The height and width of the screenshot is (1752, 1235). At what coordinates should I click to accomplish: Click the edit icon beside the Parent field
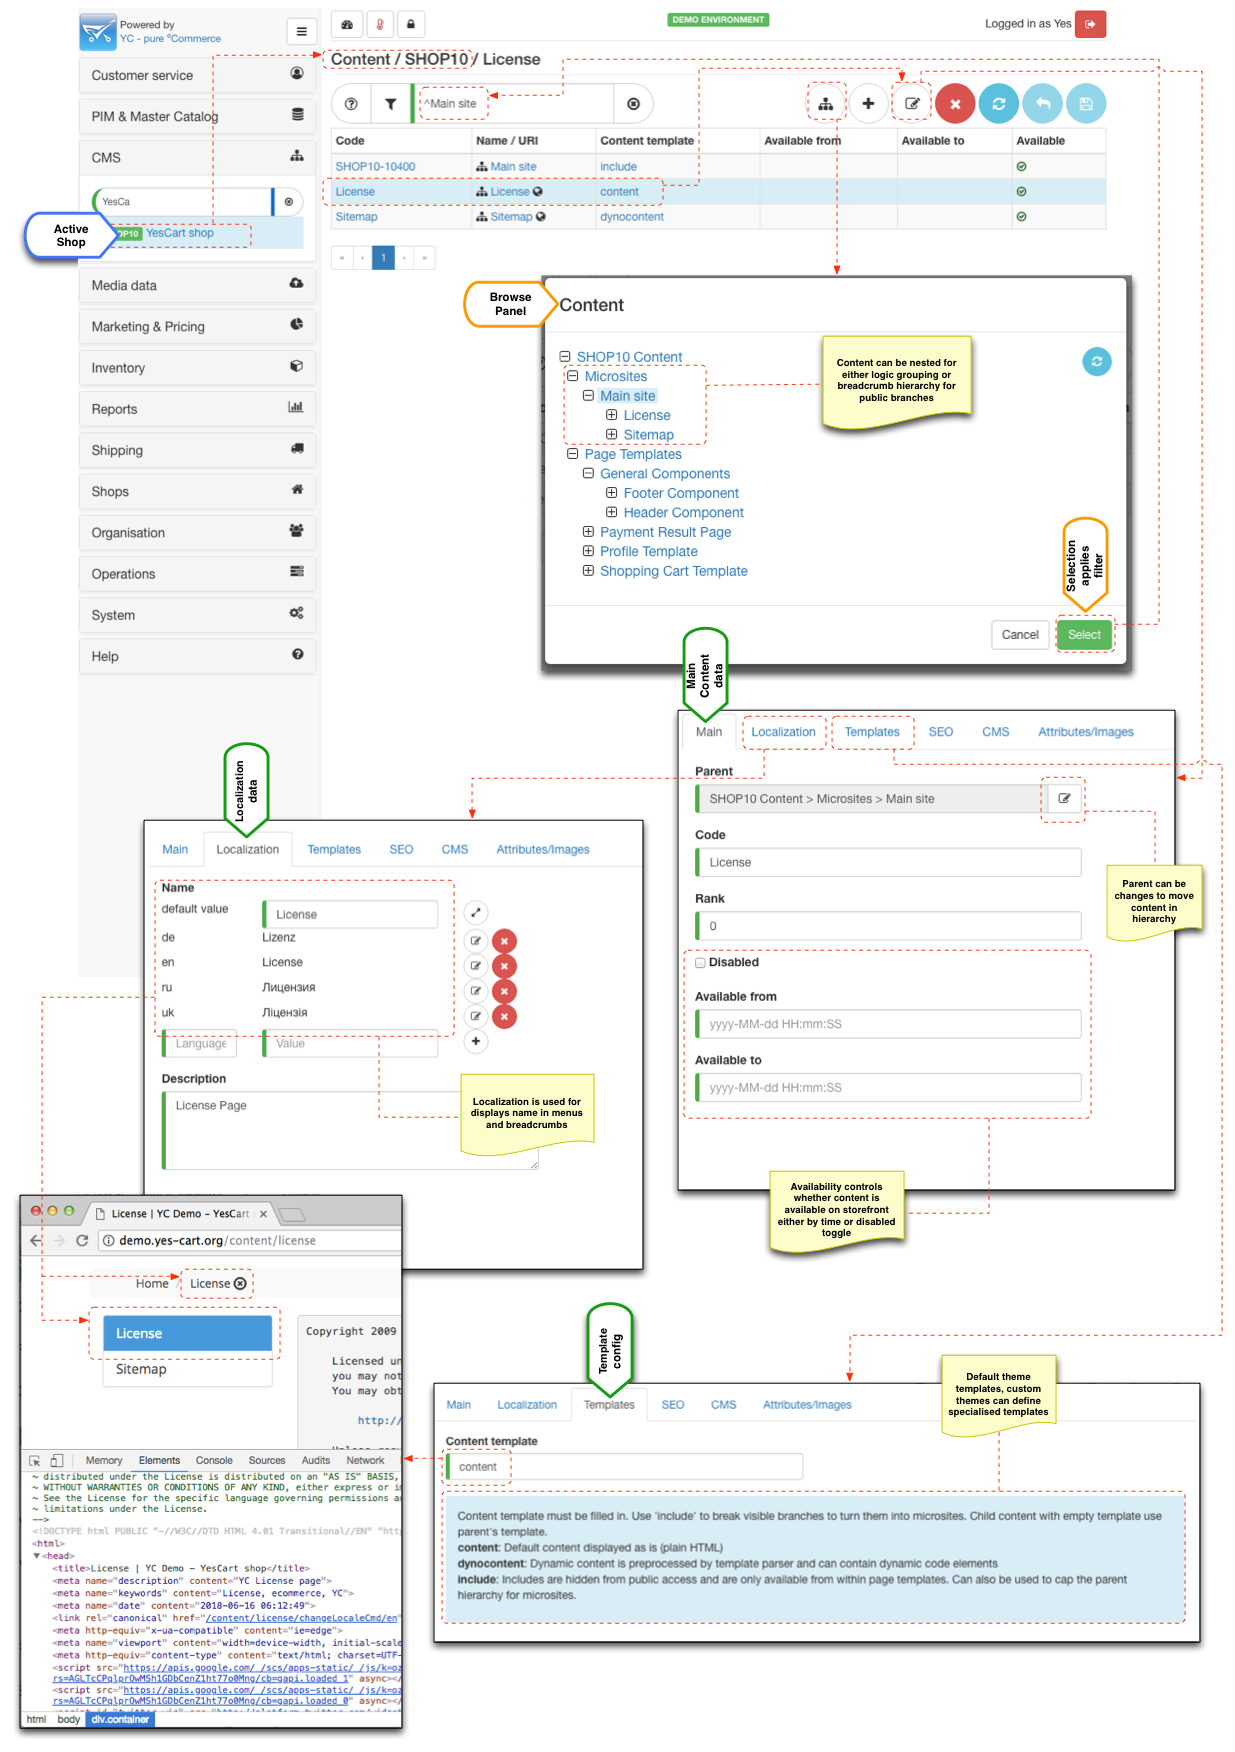coord(1064,799)
